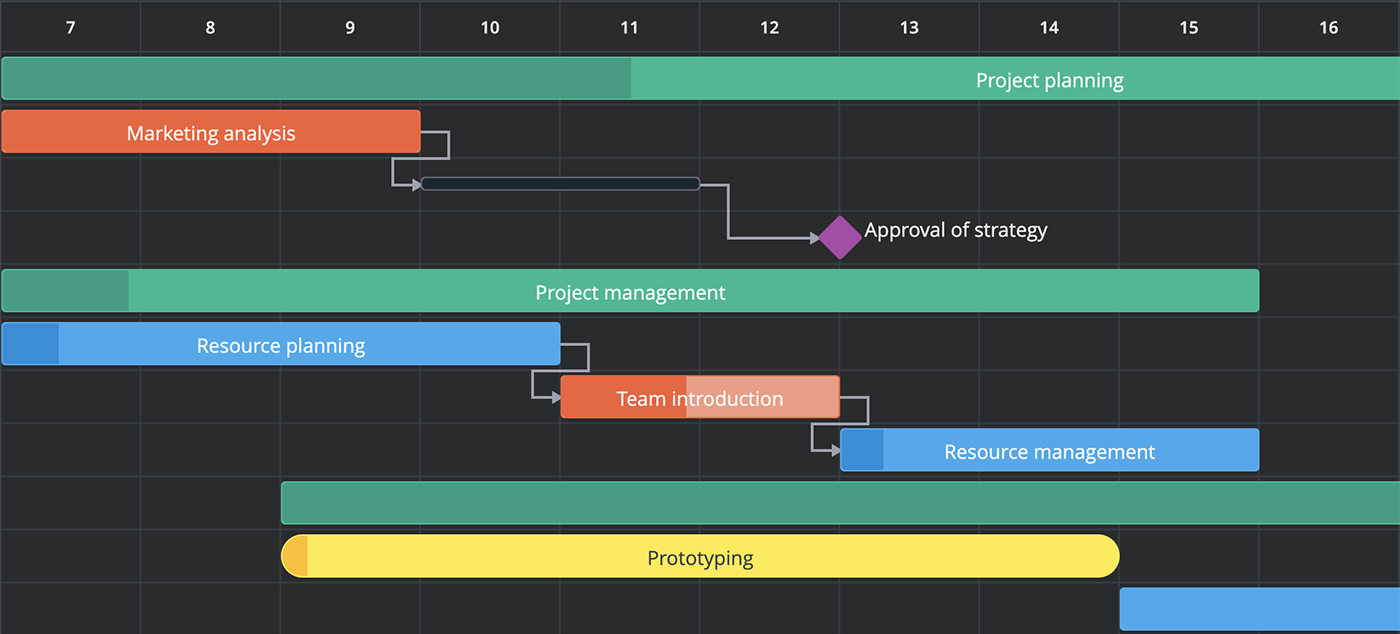Click the Resource planning task bar
The image size is (1400, 634).
(281, 344)
